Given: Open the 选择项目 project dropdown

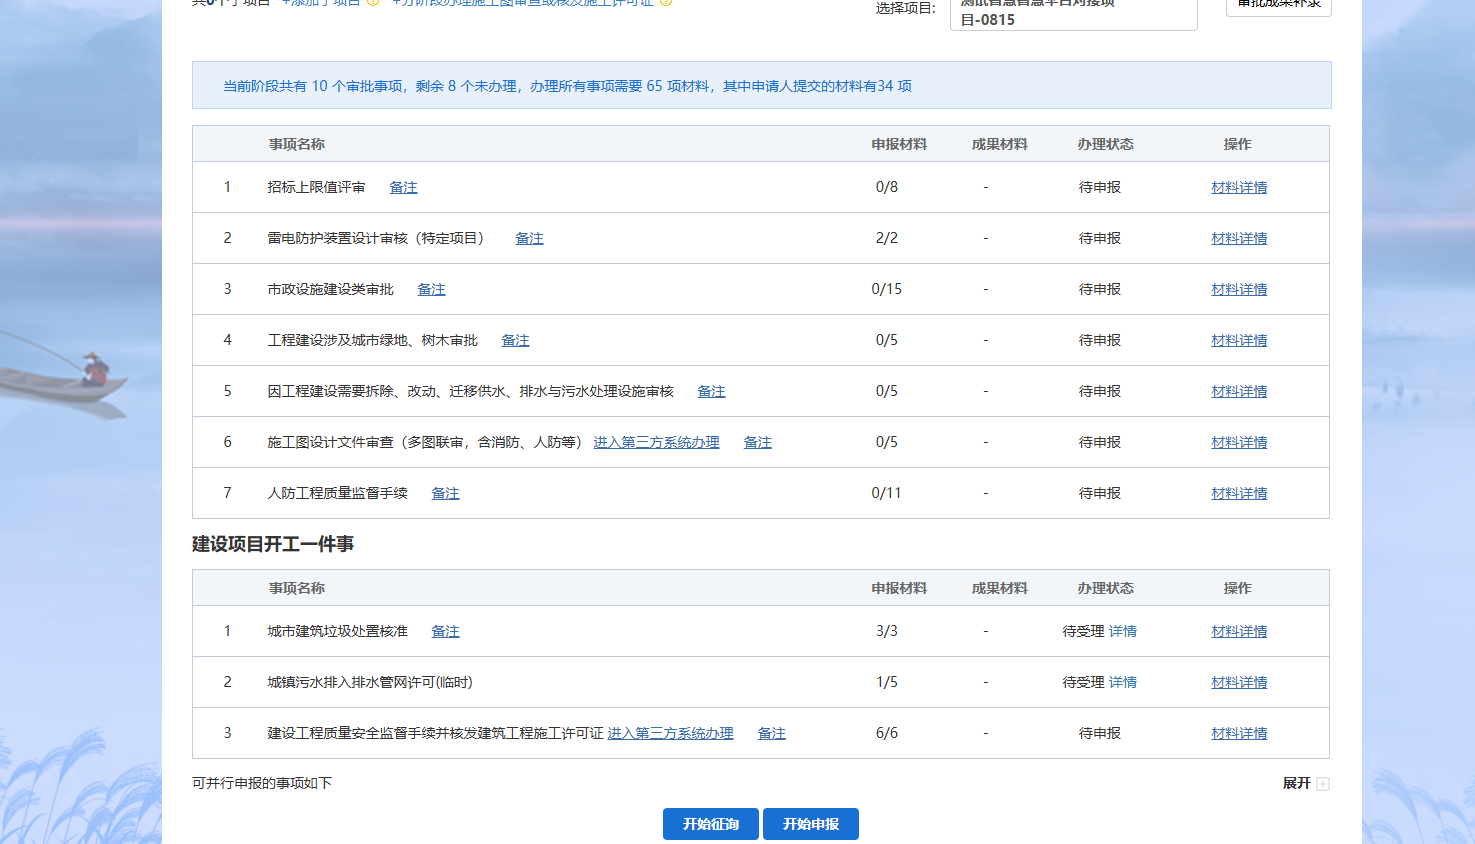Looking at the screenshot, I should [1072, 14].
